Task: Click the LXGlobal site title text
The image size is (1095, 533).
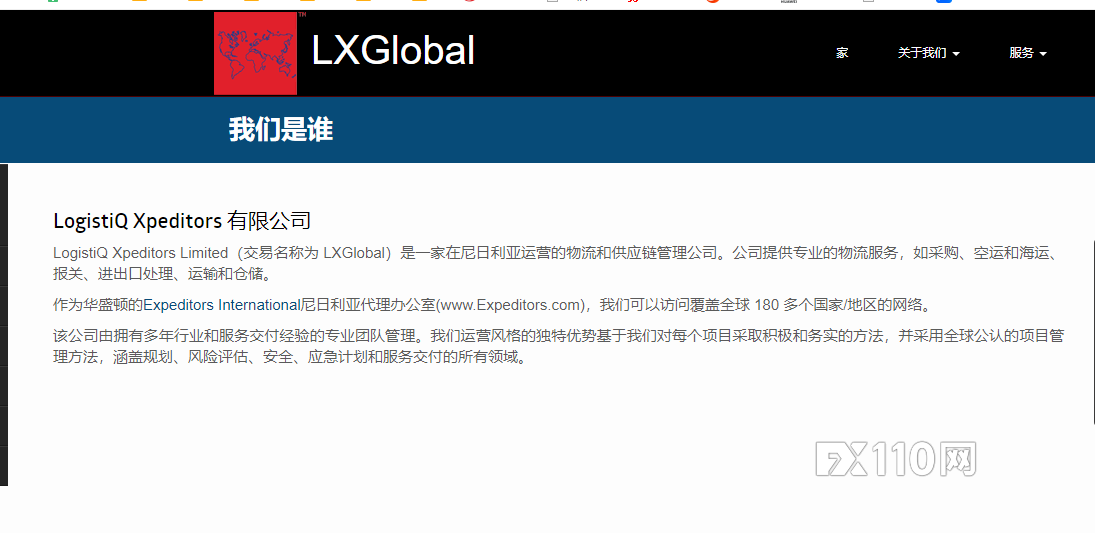Action: point(393,51)
